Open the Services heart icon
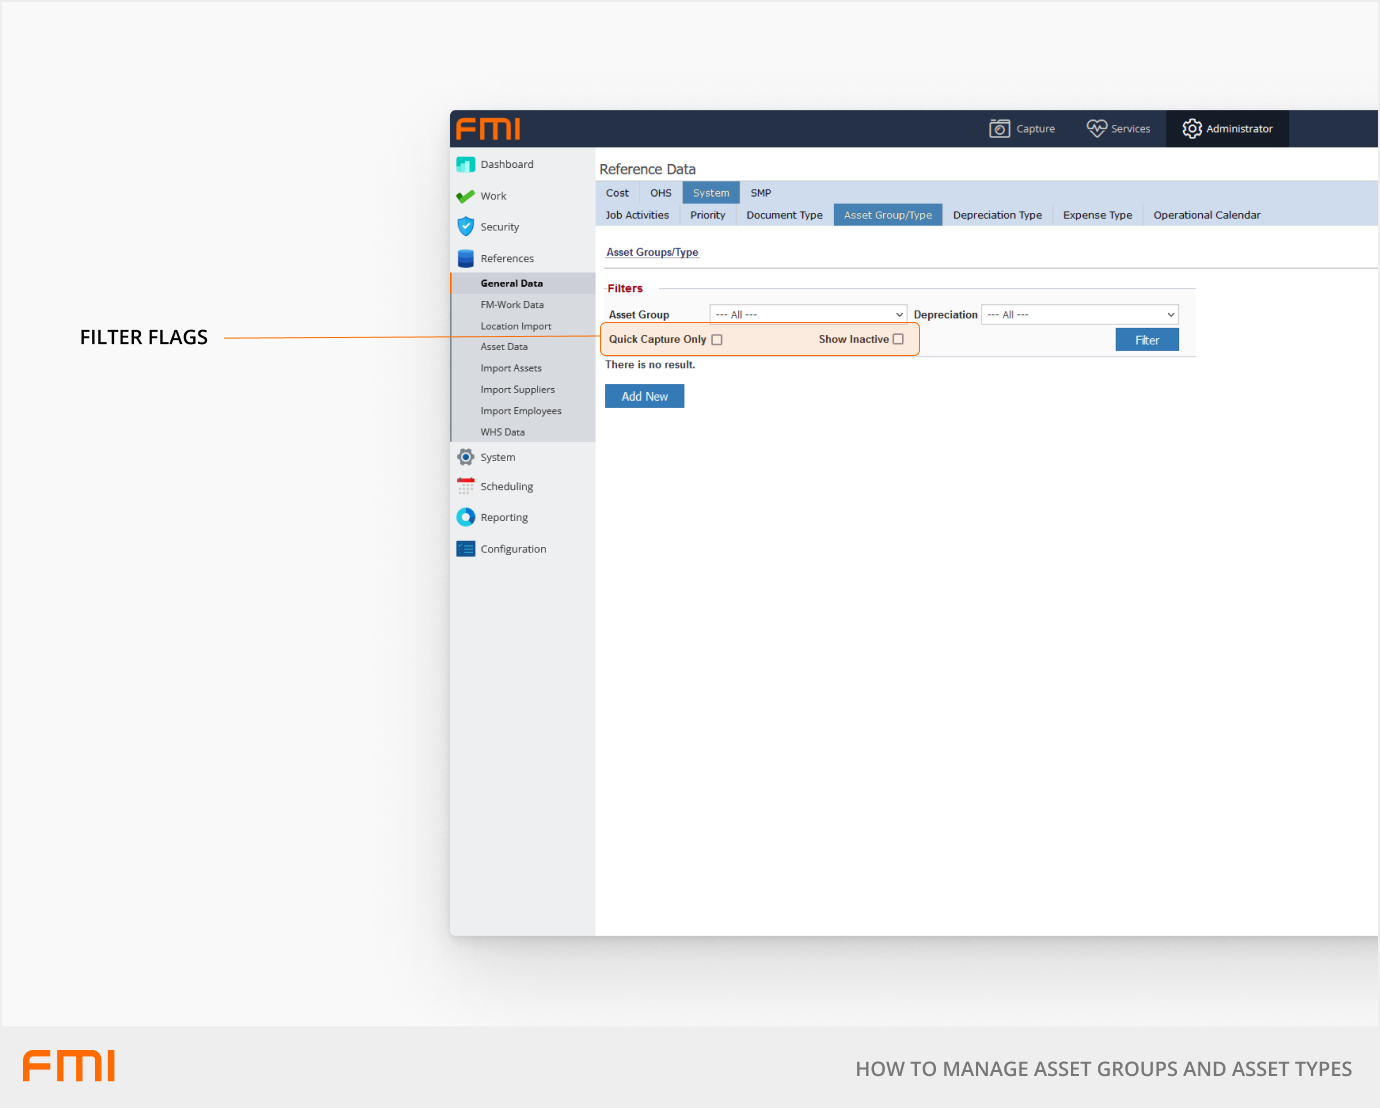This screenshot has width=1380, height=1108. click(x=1096, y=129)
